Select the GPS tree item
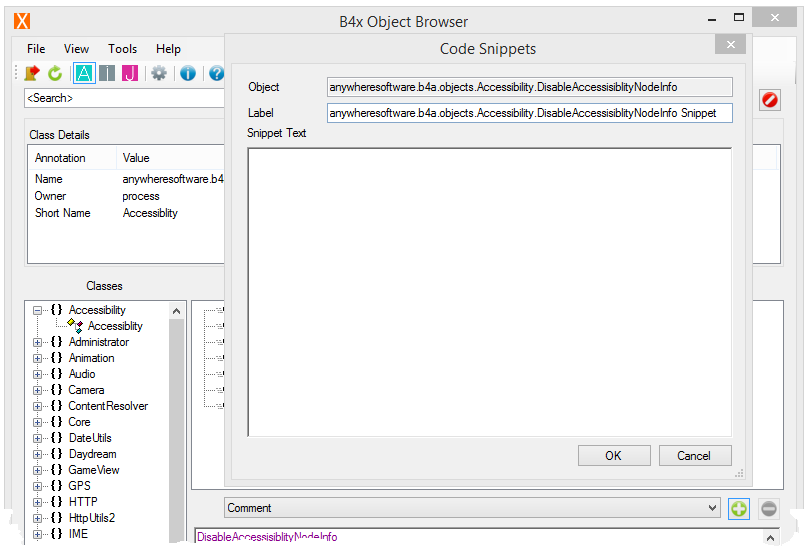807x549 pixels. tap(79, 486)
